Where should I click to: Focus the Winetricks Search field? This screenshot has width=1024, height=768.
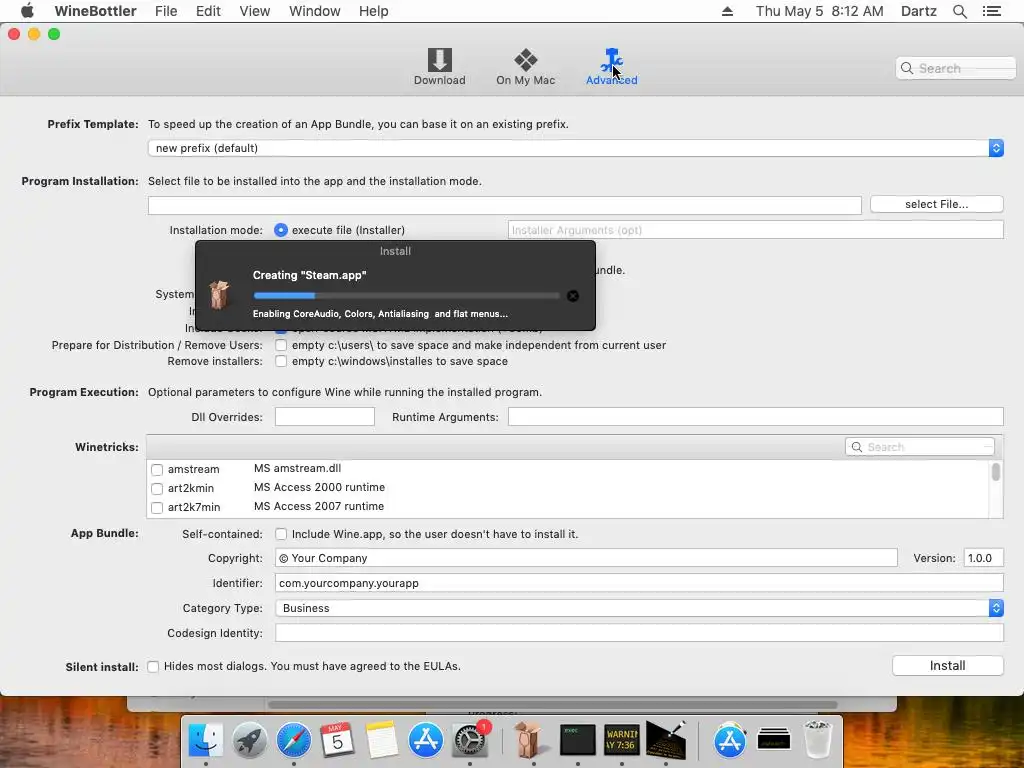(x=920, y=447)
